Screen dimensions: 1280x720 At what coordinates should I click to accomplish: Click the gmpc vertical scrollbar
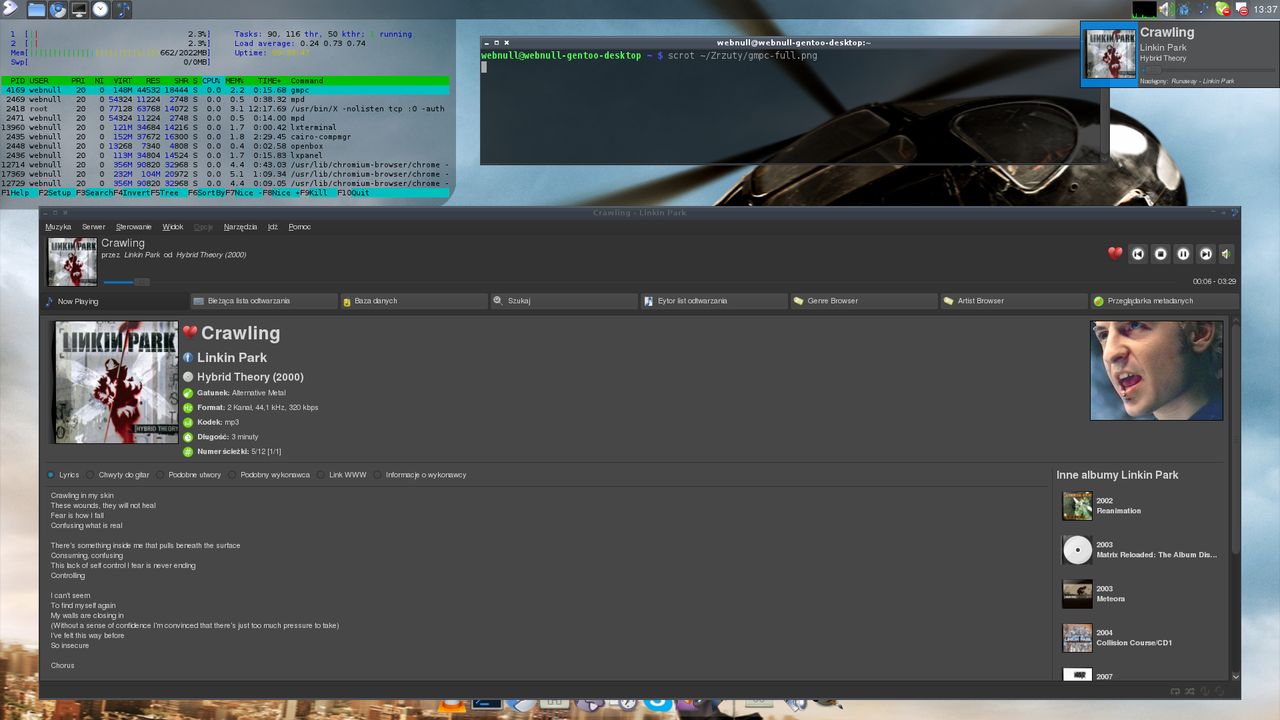[1235, 498]
